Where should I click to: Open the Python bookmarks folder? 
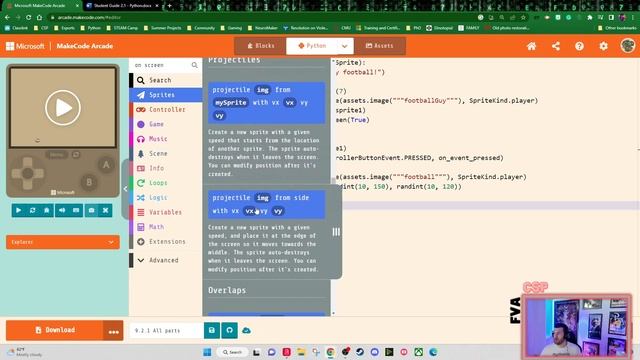point(91,28)
